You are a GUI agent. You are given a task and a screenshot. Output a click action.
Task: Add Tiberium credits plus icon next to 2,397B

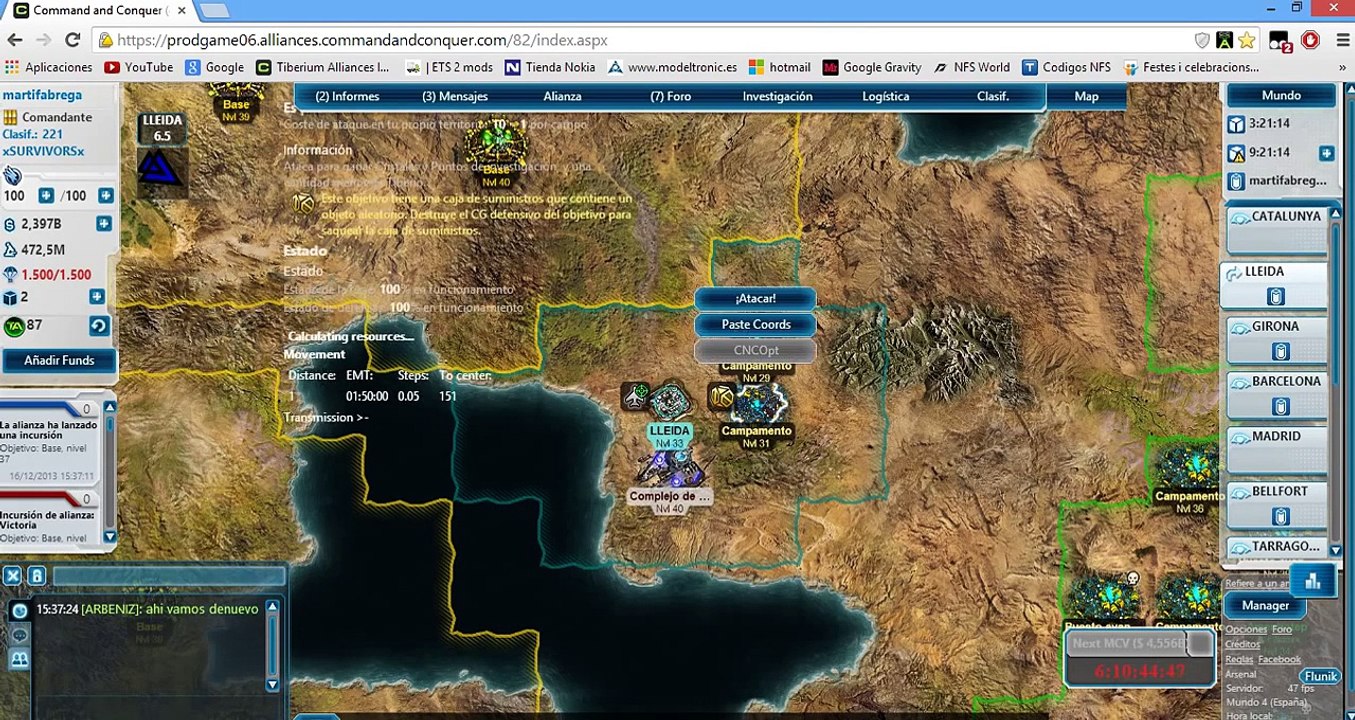click(x=105, y=224)
